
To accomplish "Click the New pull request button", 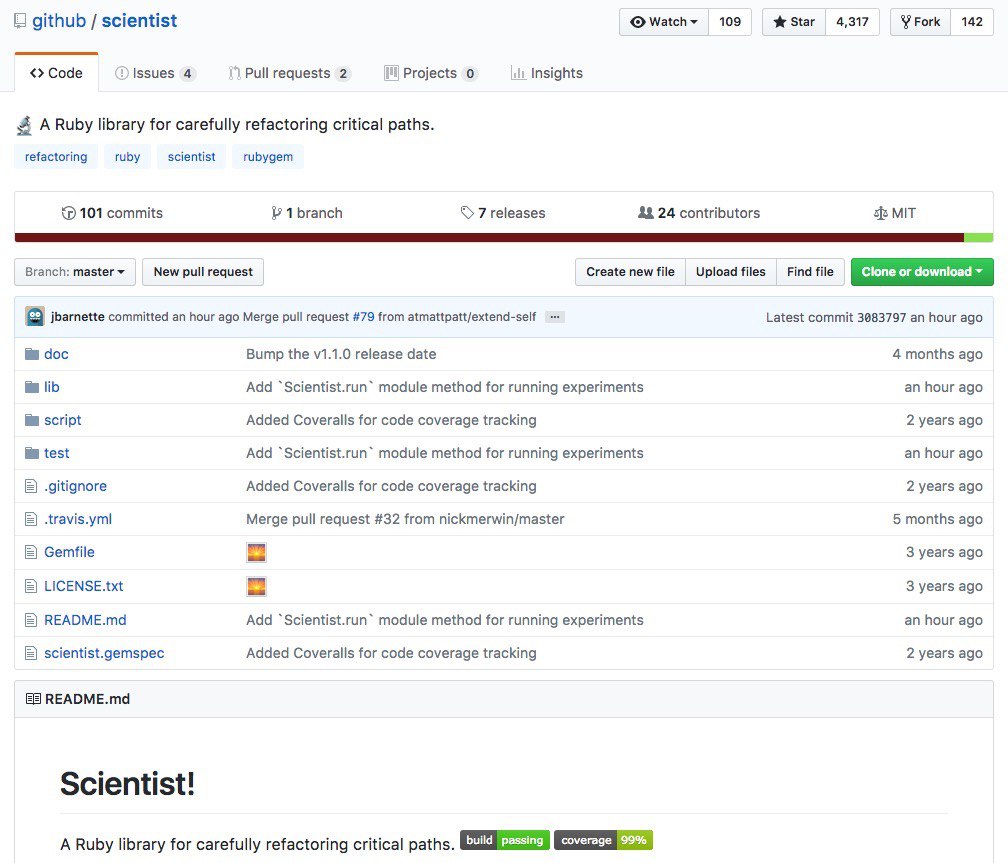I will 203,272.
